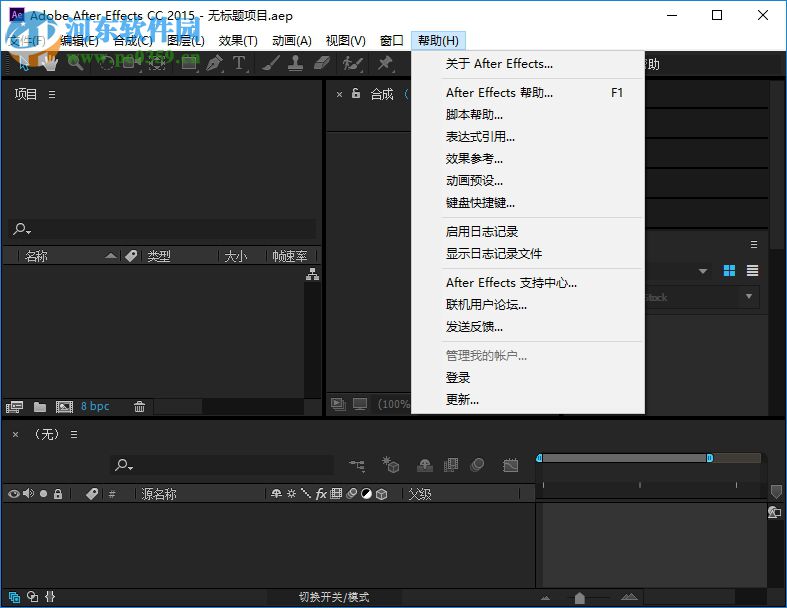Select the Rectangle shape tool
The width and height of the screenshot is (787, 608).
click(189, 63)
